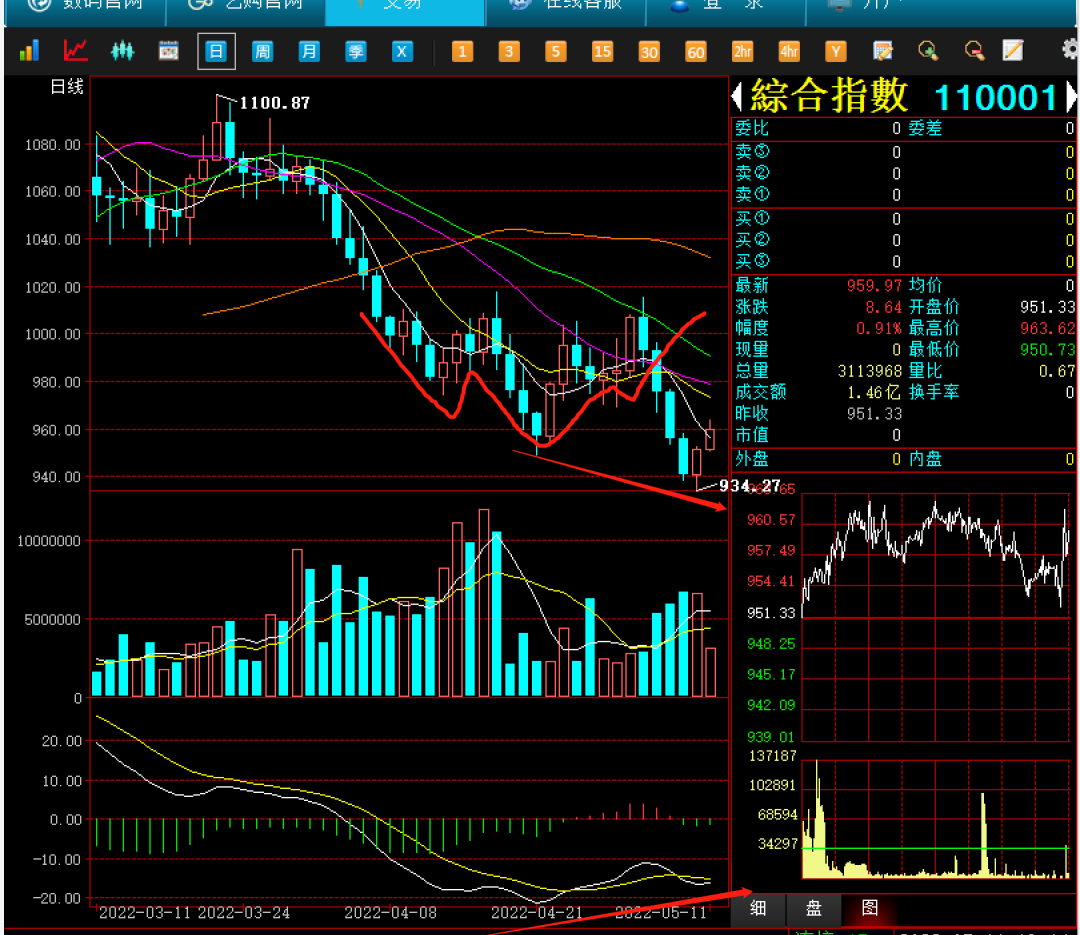
Task: Go to previous instrument with left arrow
Action: [x=737, y=96]
